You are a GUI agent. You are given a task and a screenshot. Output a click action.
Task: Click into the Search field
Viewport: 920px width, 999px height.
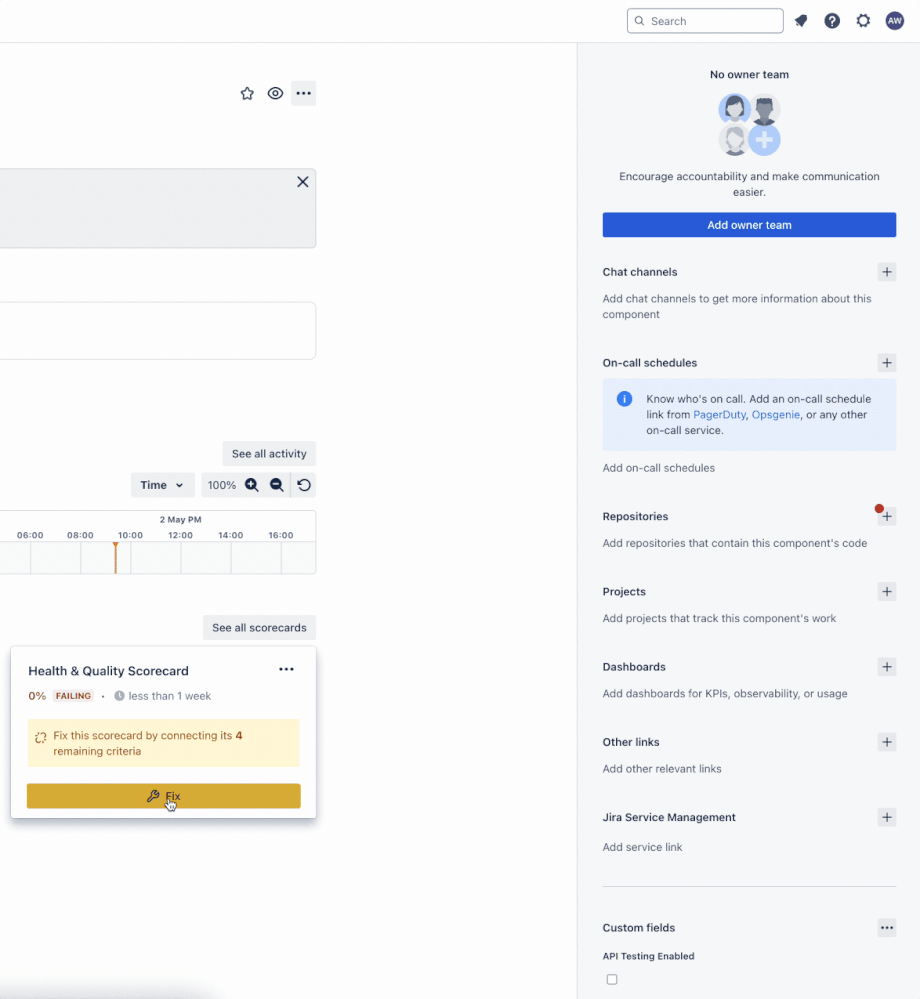click(705, 21)
